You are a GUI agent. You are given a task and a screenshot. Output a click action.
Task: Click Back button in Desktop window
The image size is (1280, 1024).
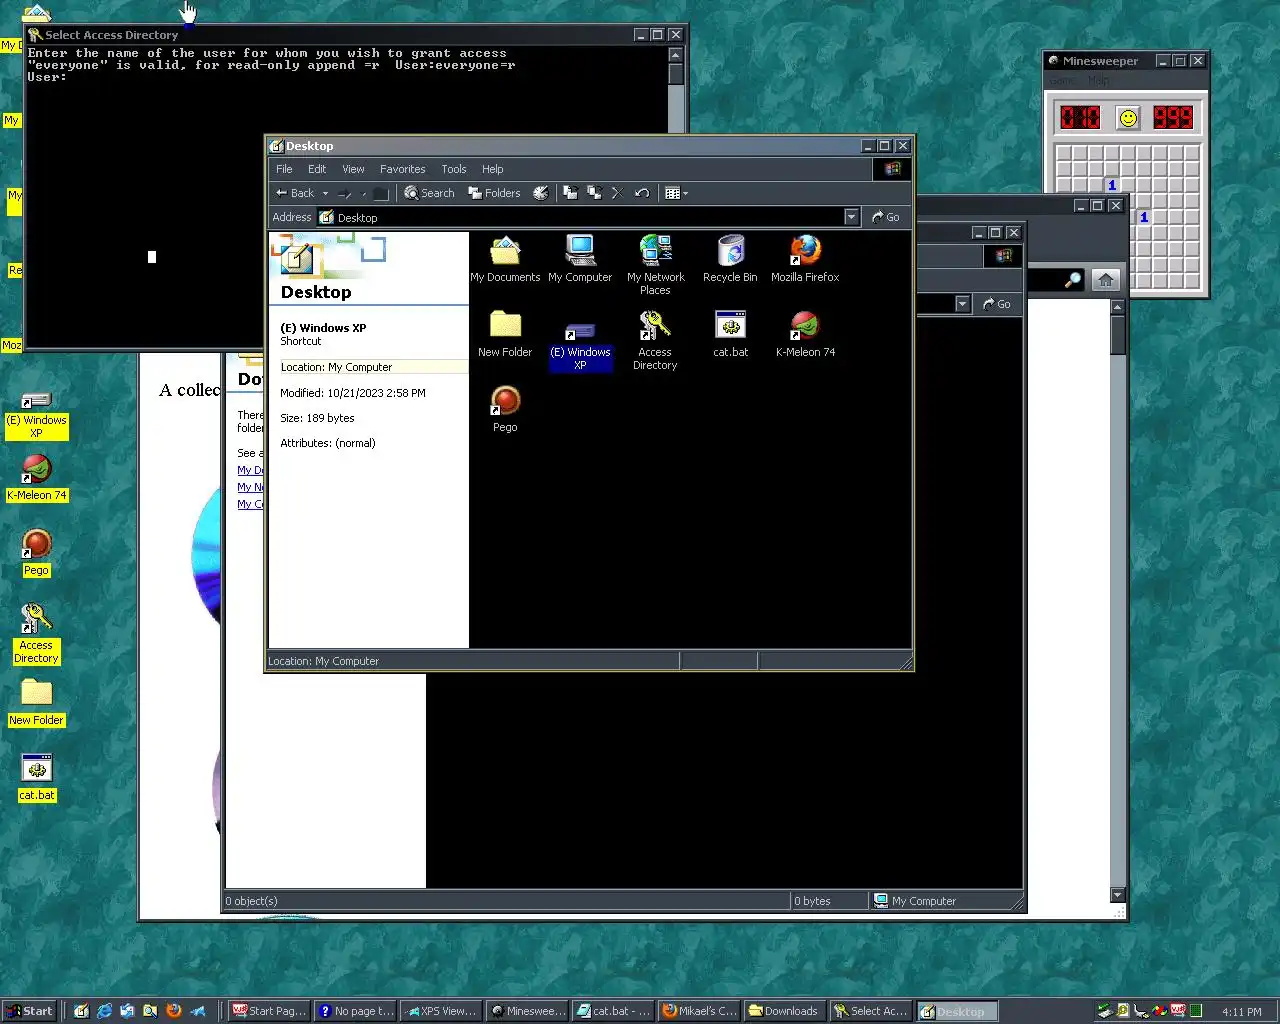[295, 193]
